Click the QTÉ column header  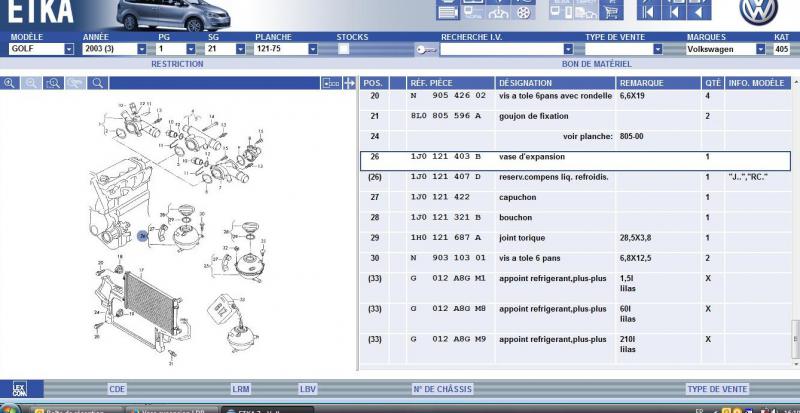tap(713, 83)
